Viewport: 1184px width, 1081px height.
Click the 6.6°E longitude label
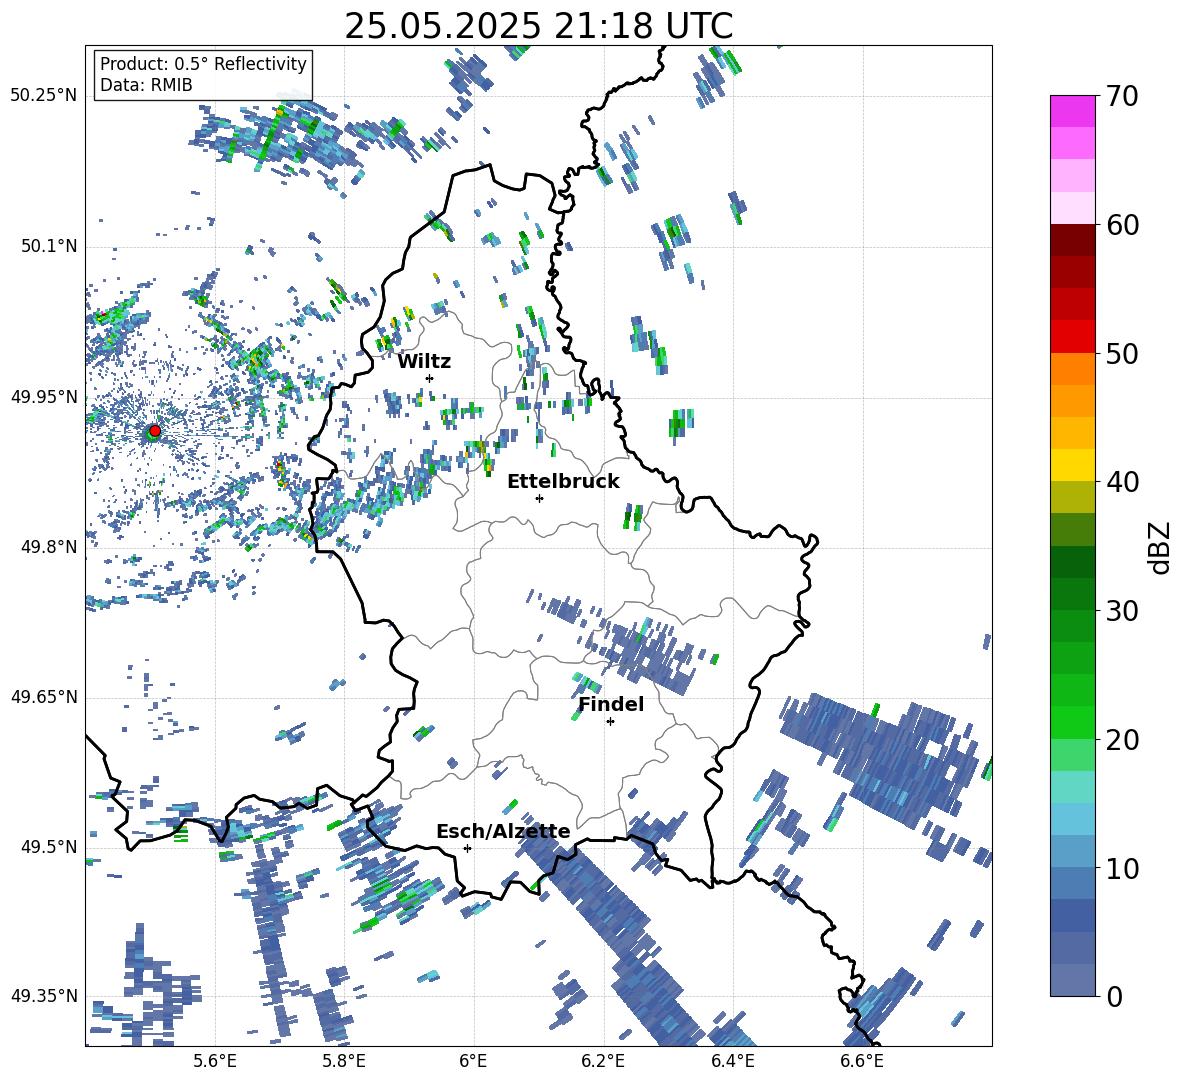coord(862,1061)
